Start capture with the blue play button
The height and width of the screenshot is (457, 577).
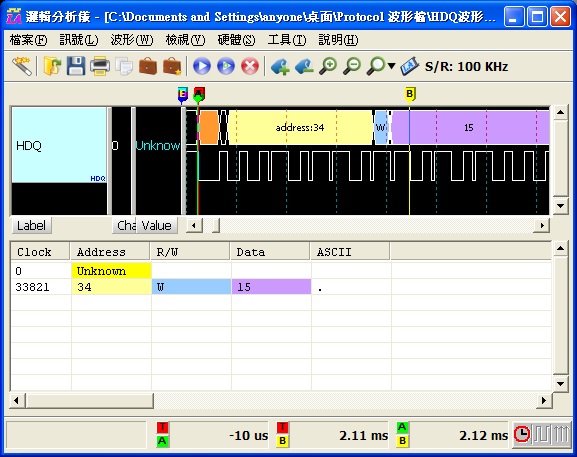[202, 67]
